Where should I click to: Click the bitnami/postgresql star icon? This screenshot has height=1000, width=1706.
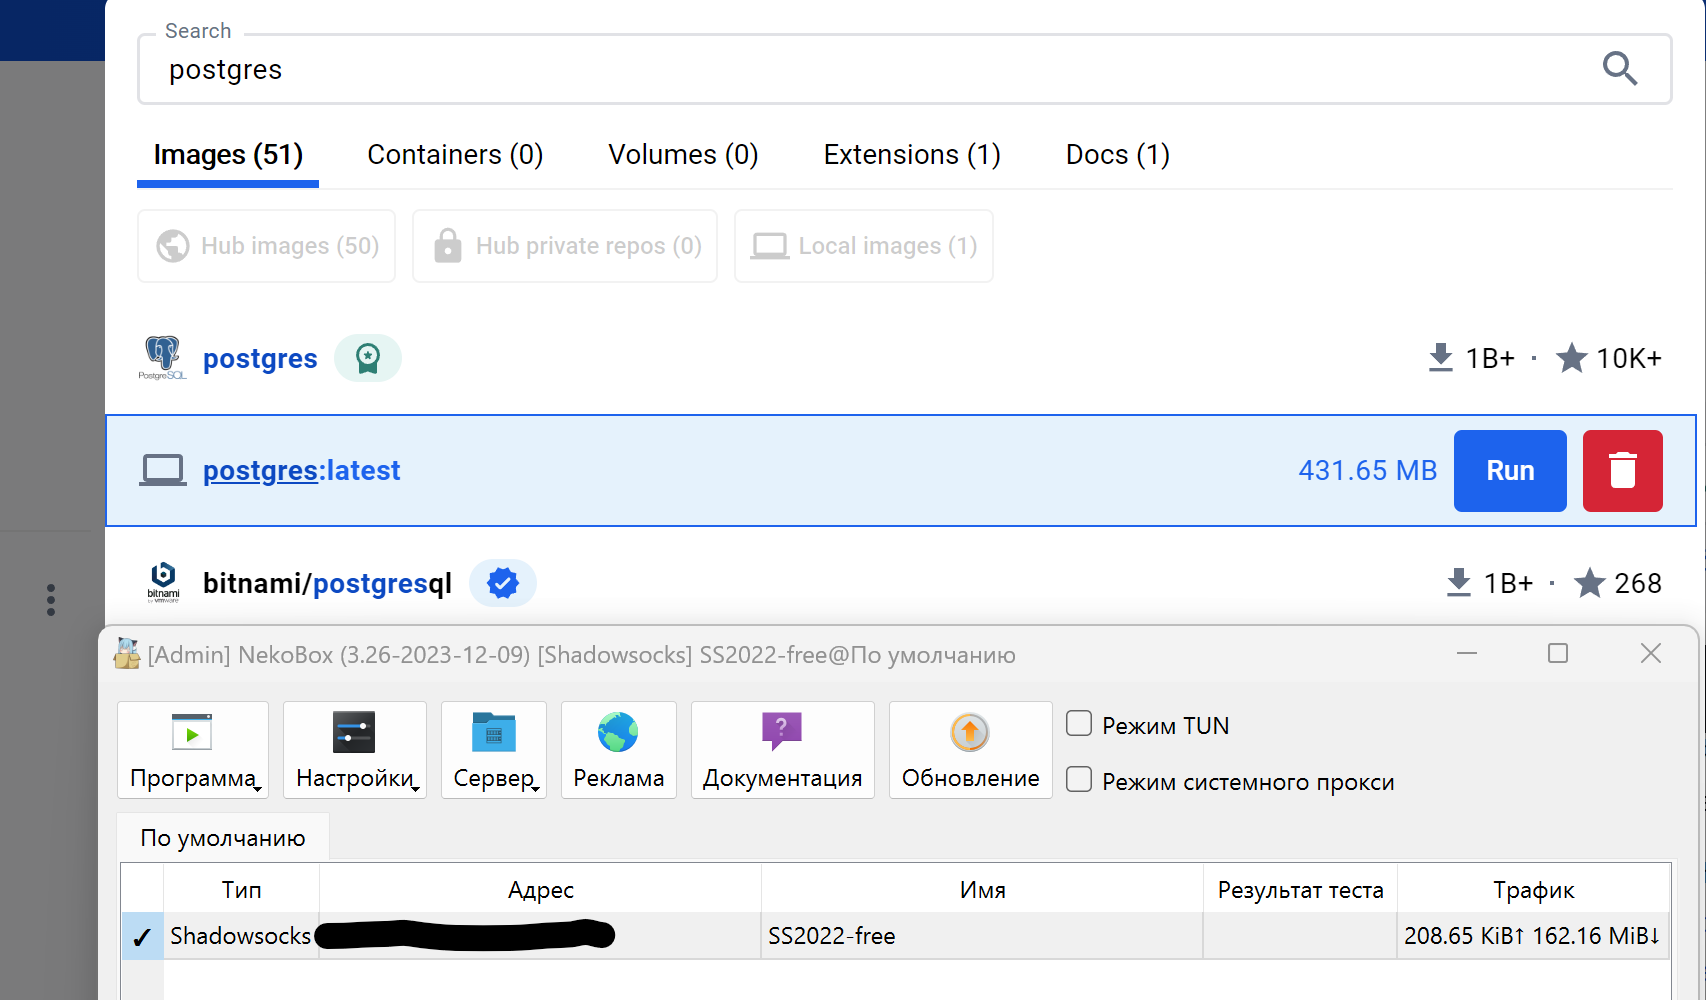1589,583
